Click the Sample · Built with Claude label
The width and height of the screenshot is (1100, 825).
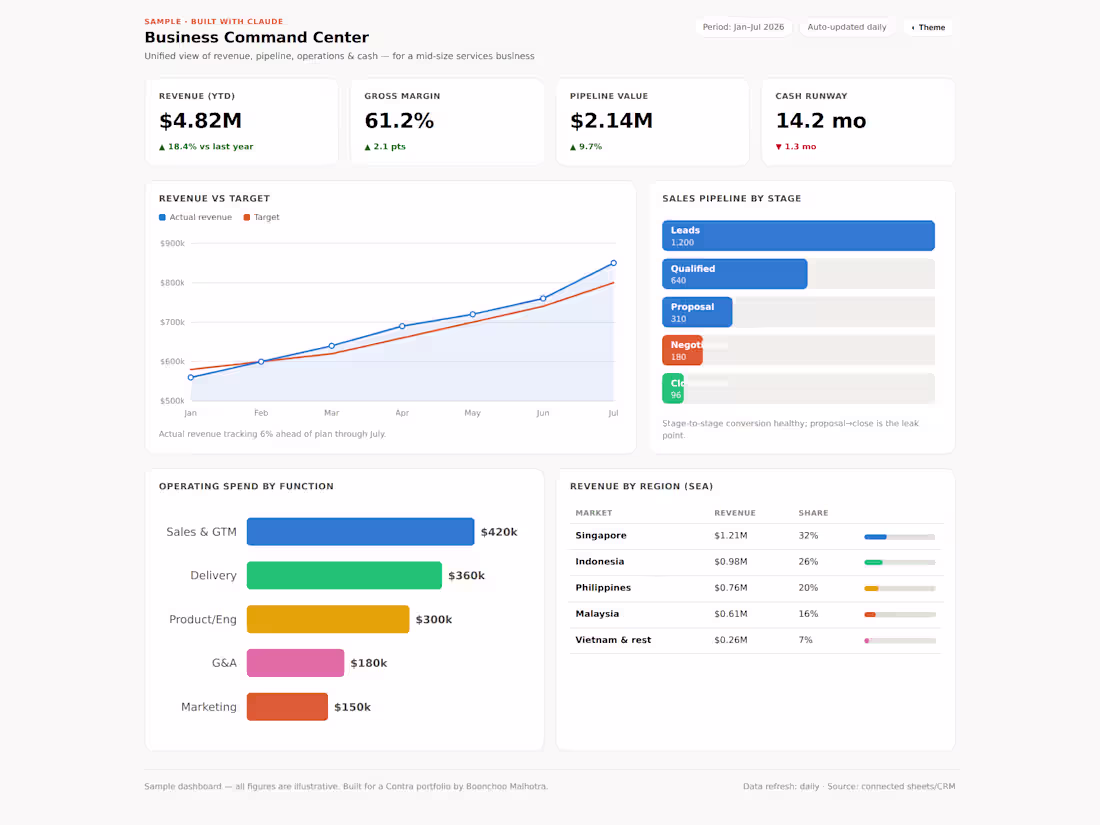pos(214,22)
